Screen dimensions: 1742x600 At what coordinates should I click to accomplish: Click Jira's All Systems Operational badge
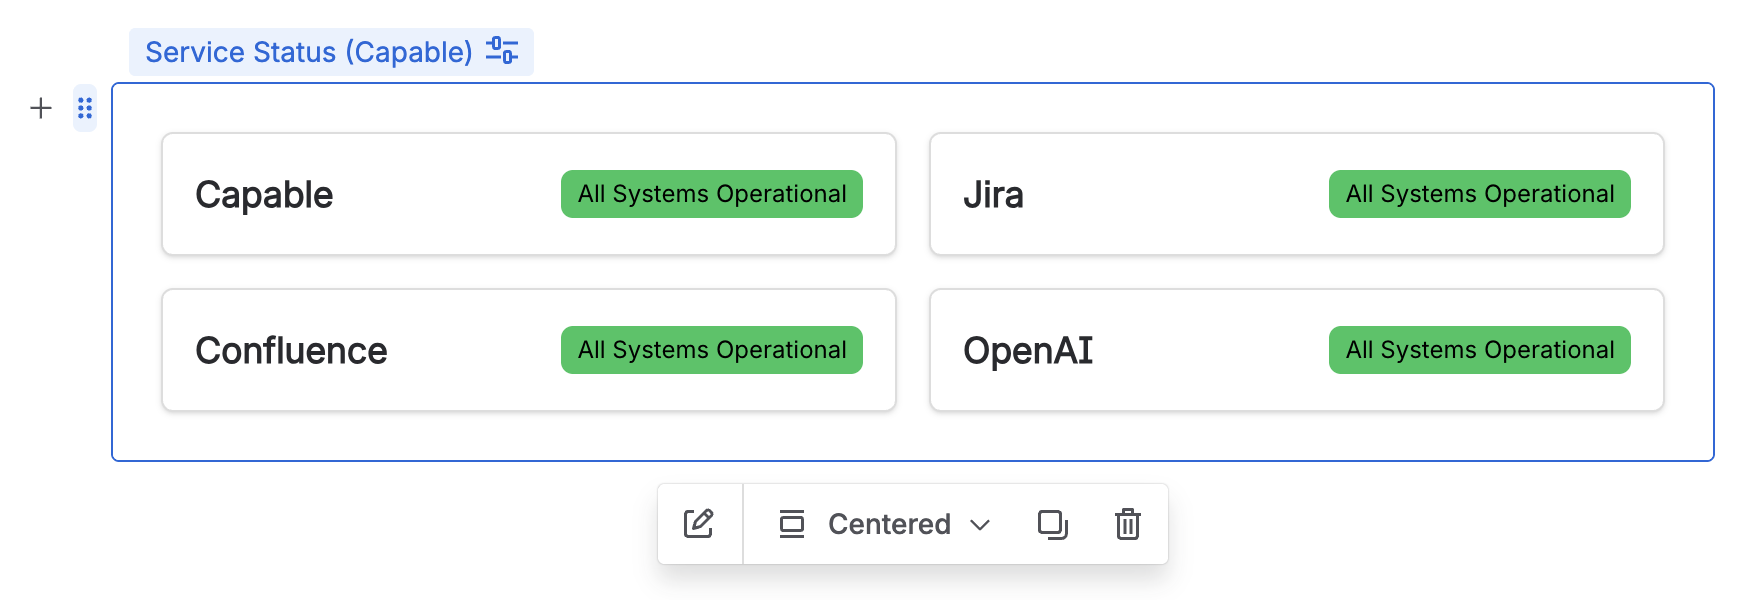click(1479, 194)
